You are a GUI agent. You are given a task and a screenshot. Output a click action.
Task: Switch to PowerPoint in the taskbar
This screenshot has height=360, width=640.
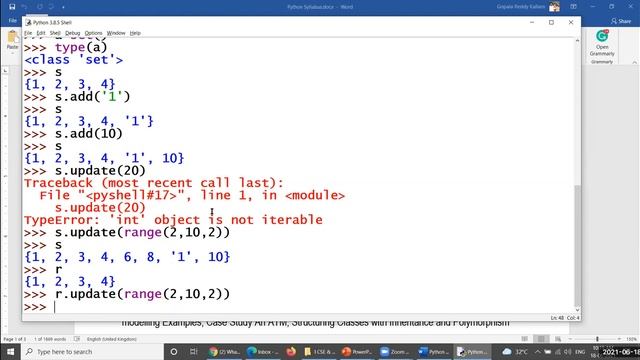tap(357, 351)
